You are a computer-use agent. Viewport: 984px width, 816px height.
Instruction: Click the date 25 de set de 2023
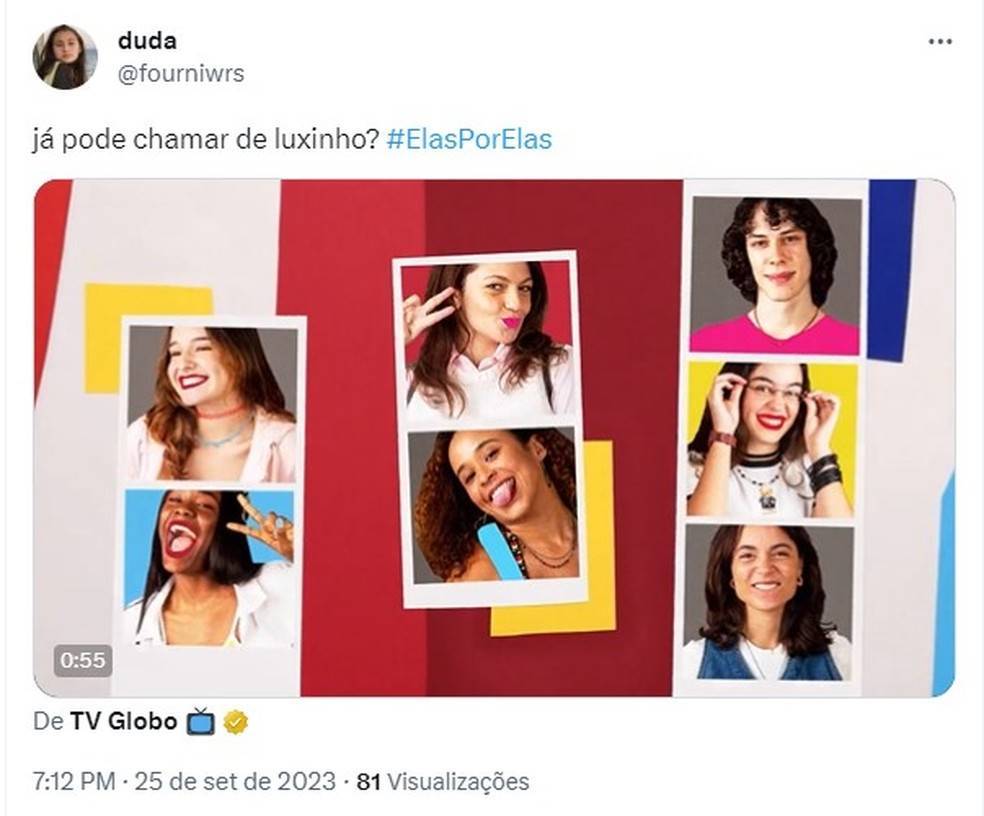235,781
